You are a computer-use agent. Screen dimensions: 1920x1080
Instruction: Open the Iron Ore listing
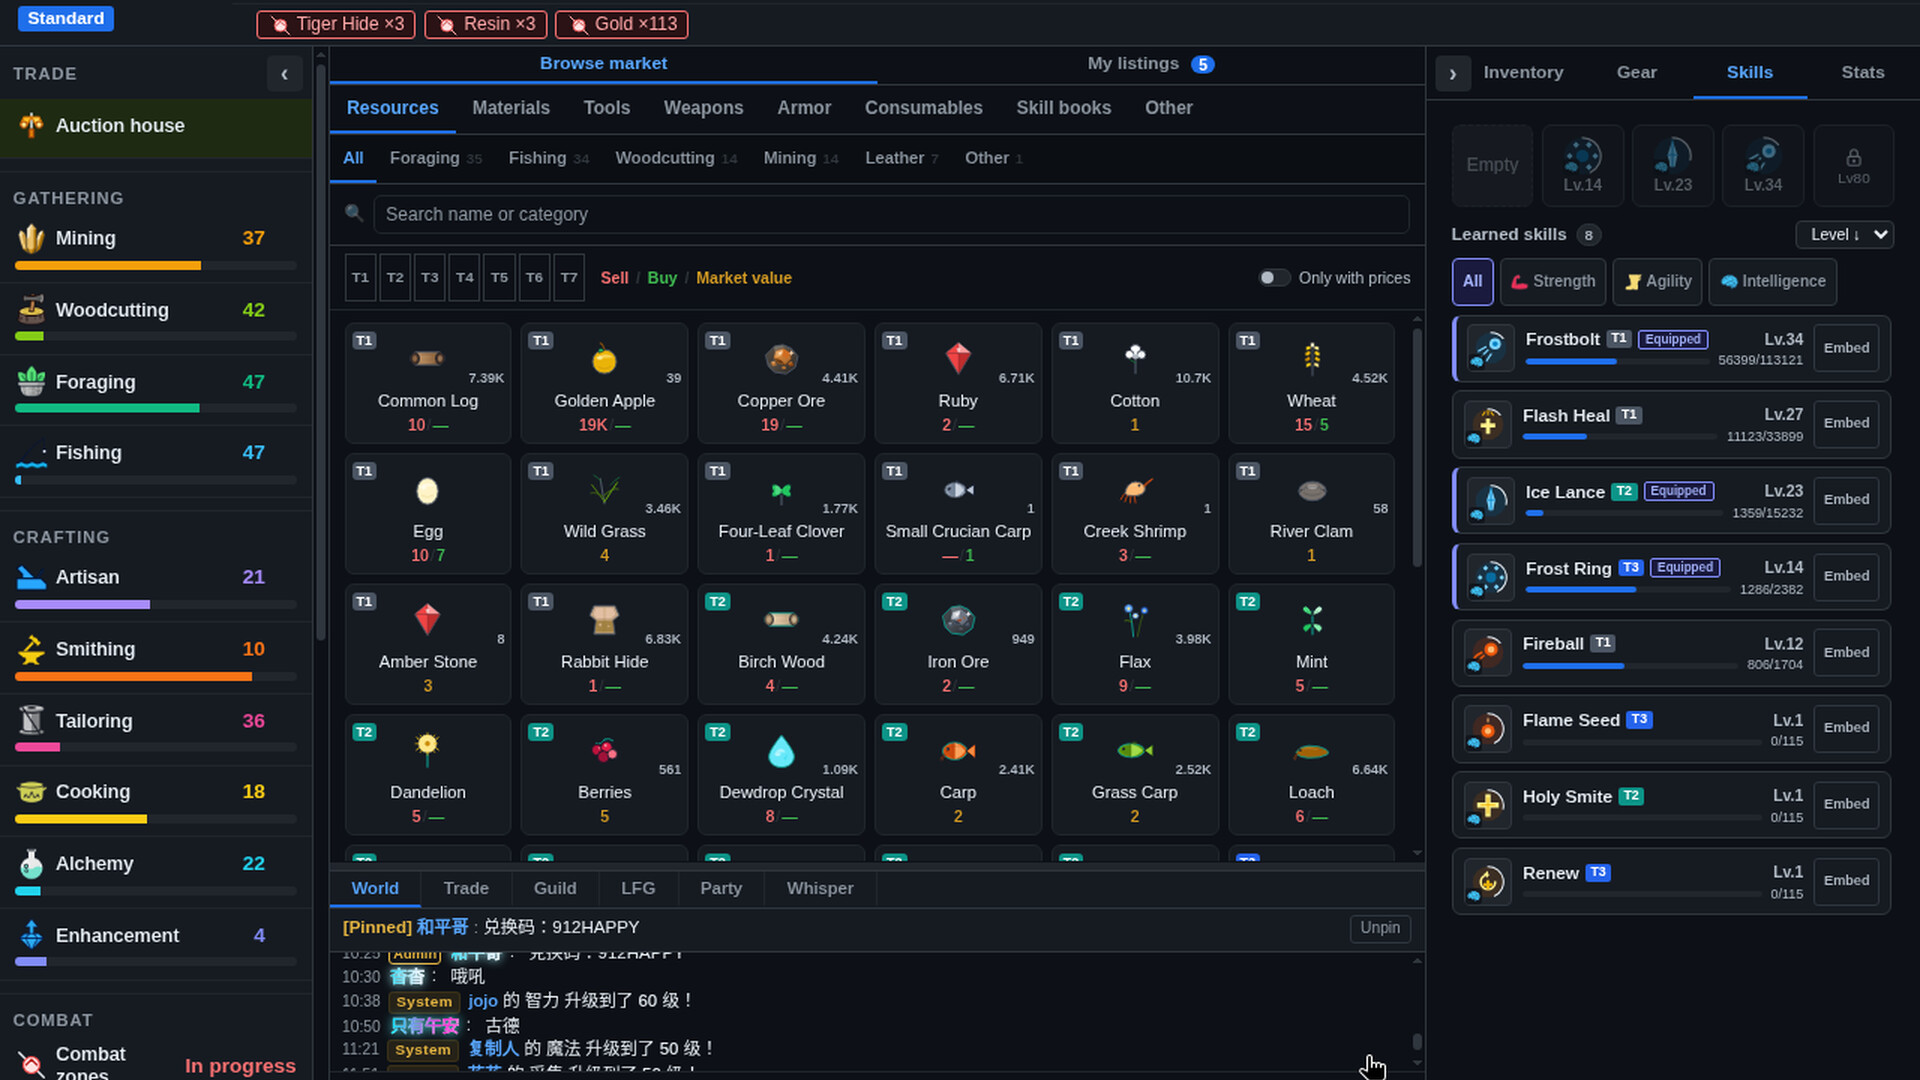pos(958,644)
